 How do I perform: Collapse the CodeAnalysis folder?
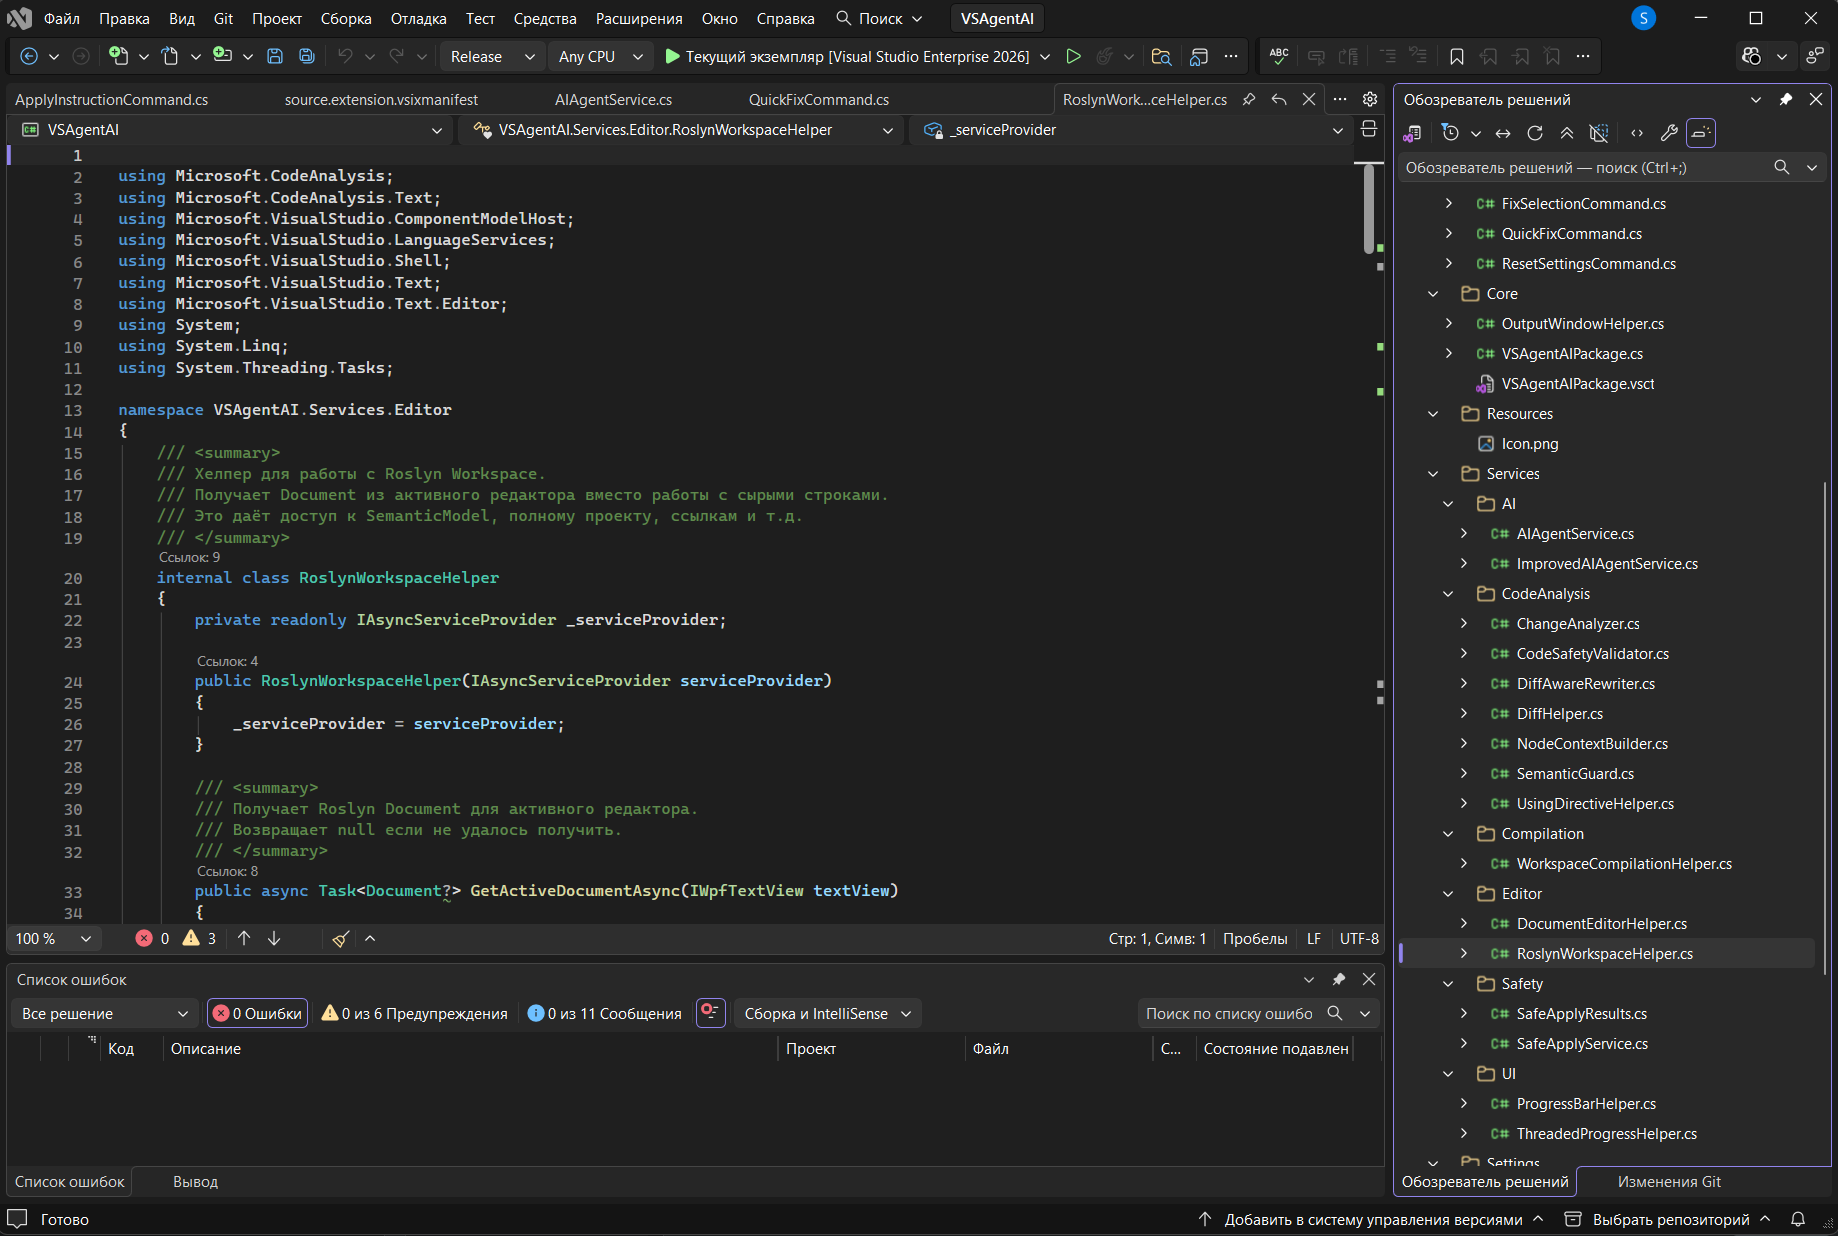[x=1448, y=594]
